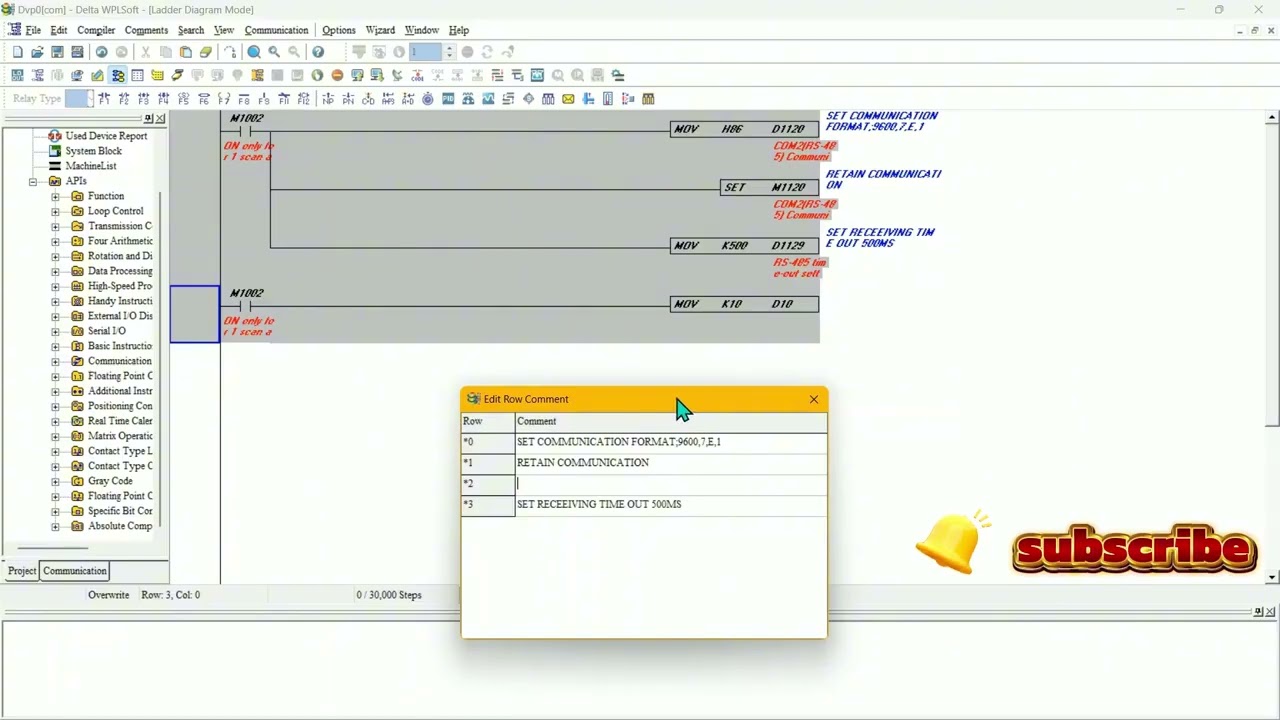Click the F12 toolbar icon
The height and width of the screenshot is (720, 1280).
pos(304,98)
